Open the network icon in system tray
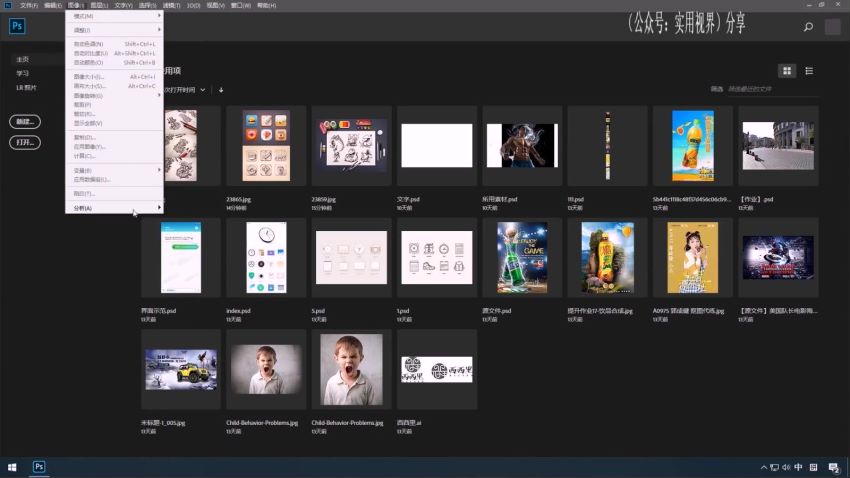Image resolution: width=850 pixels, height=478 pixels. tap(775, 467)
